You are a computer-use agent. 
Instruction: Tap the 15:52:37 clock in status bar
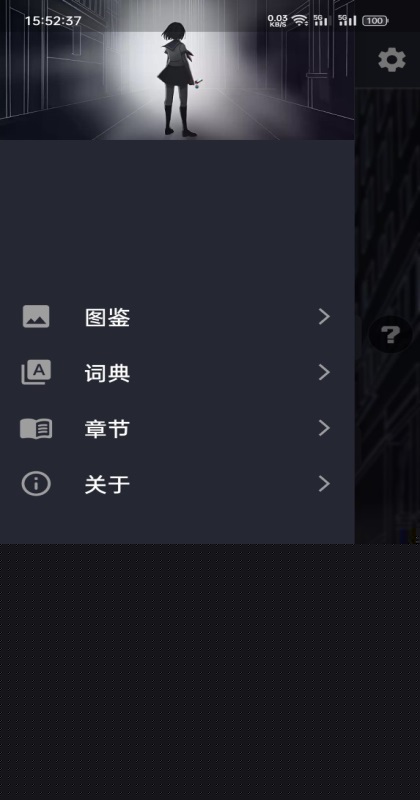click(x=53, y=21)
